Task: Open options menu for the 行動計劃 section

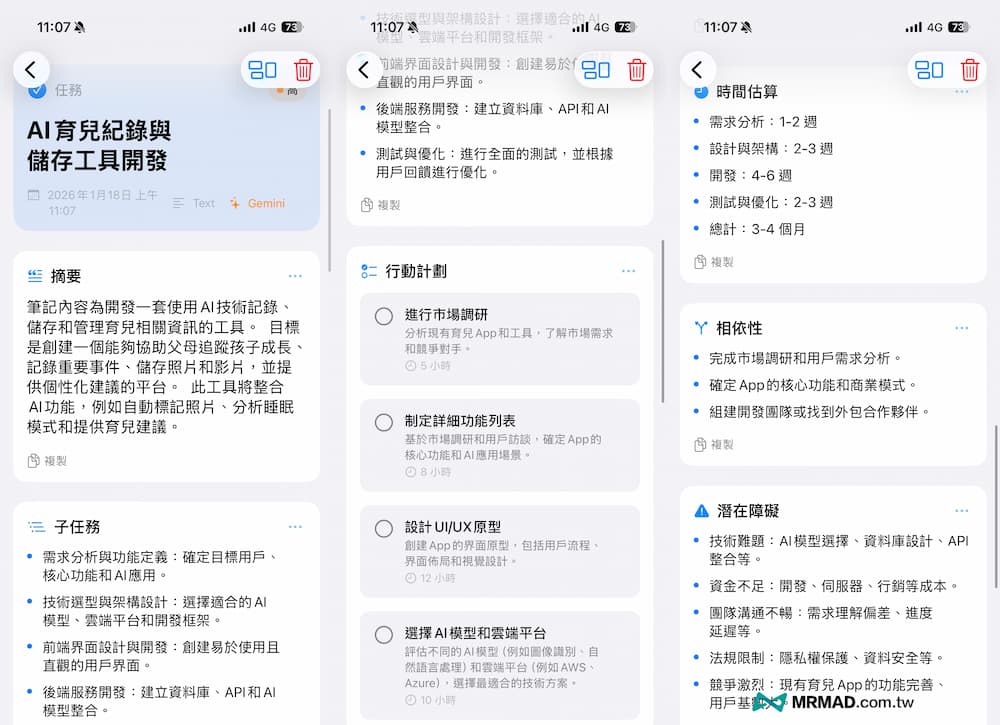Action: (x=628, y=269)
